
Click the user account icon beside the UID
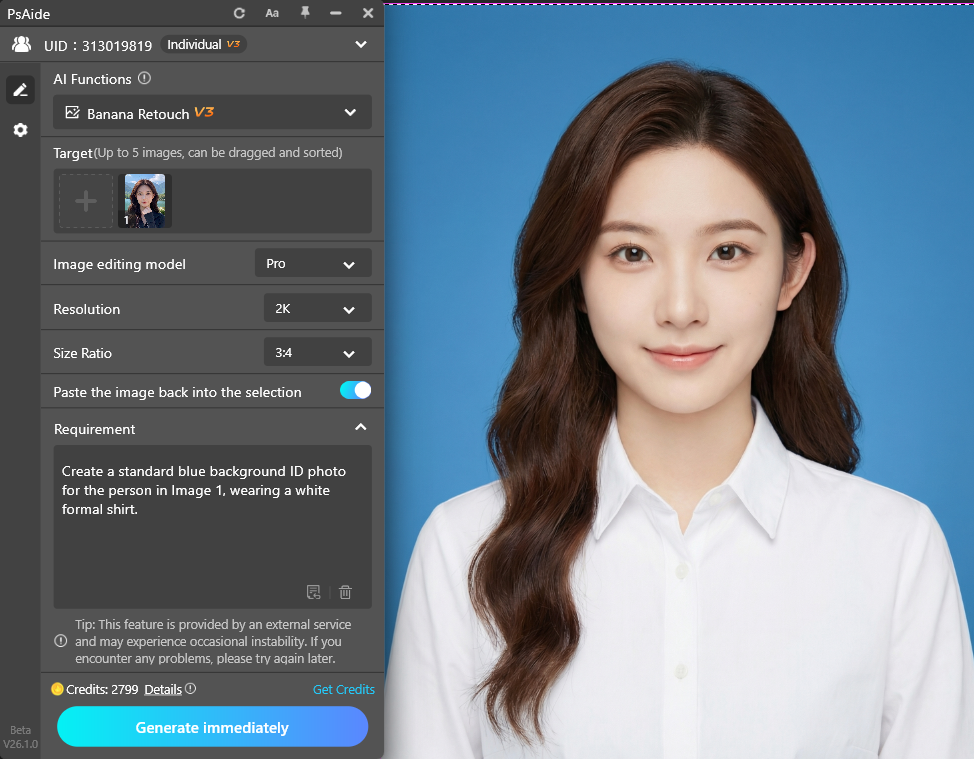click(x=21, y=44)
